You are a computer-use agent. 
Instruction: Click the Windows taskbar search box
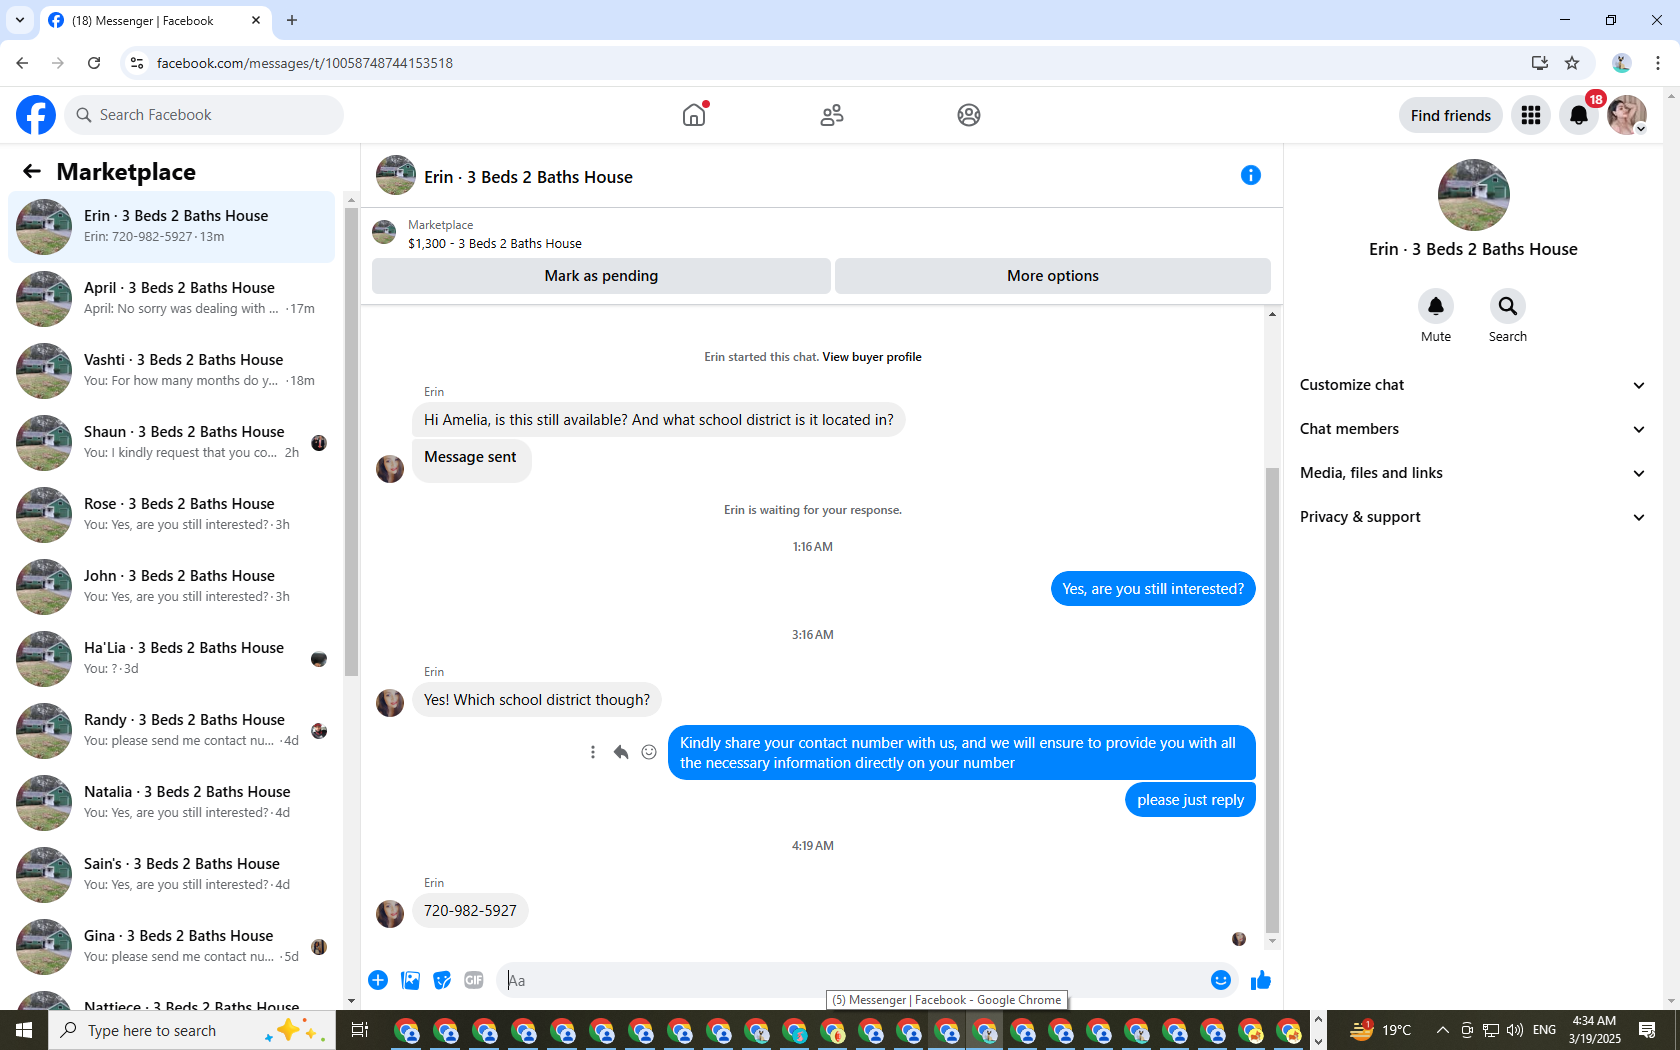(x=192, y=1030)
